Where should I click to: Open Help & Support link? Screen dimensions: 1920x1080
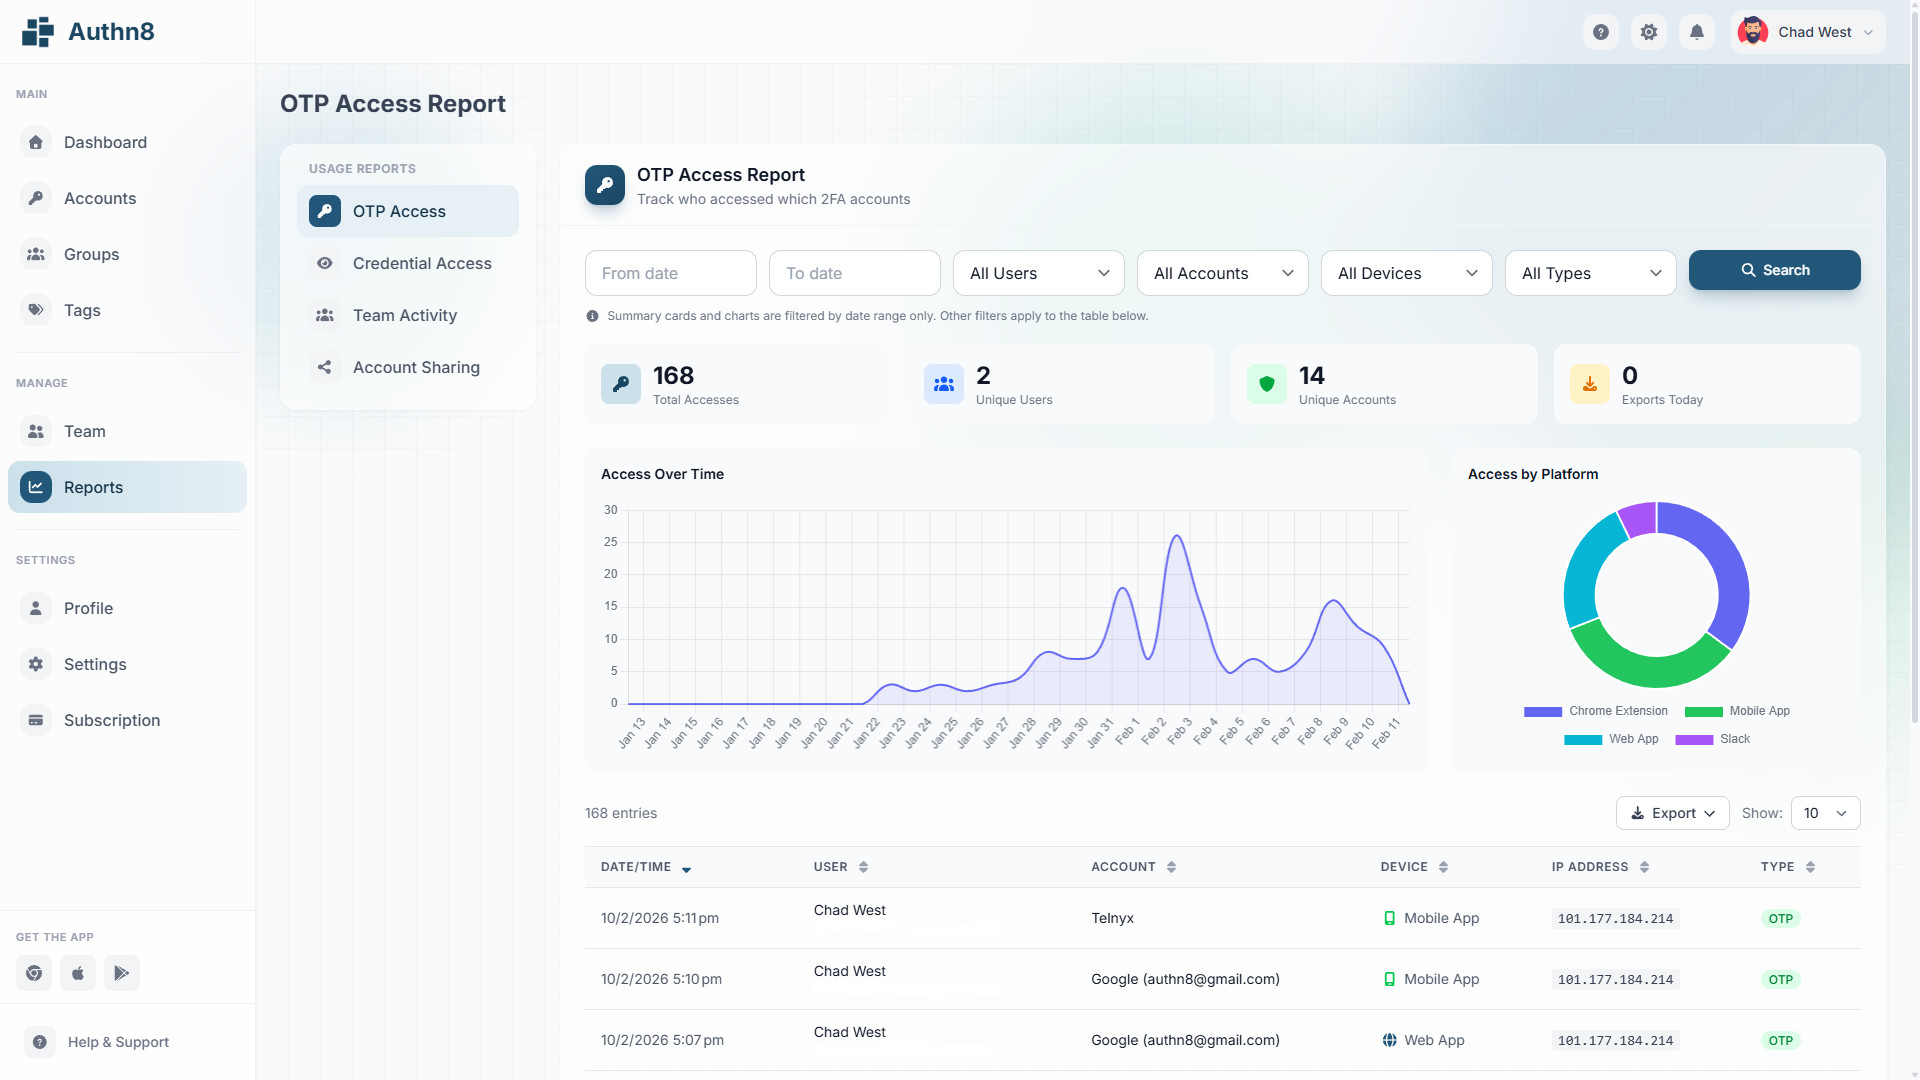(118, 1042)
